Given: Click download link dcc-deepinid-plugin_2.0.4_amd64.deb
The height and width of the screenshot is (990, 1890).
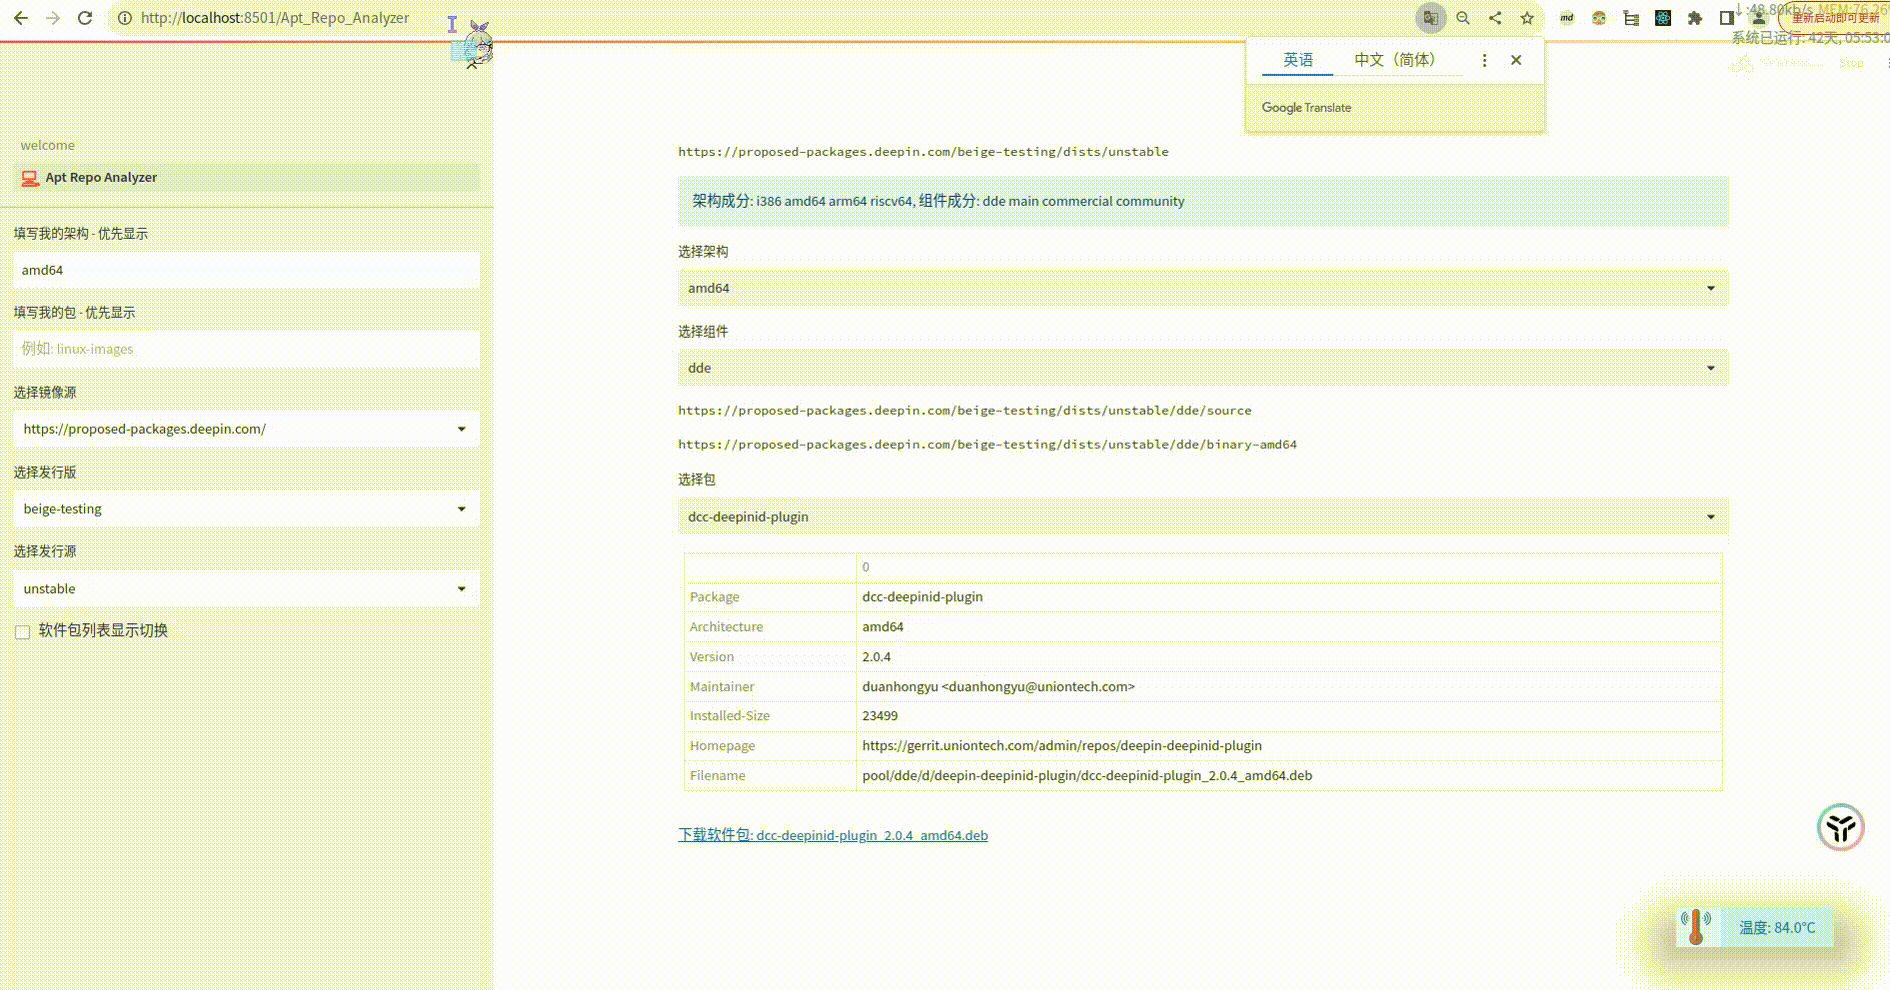Looking at the screenshot, I should coord(833,835).
